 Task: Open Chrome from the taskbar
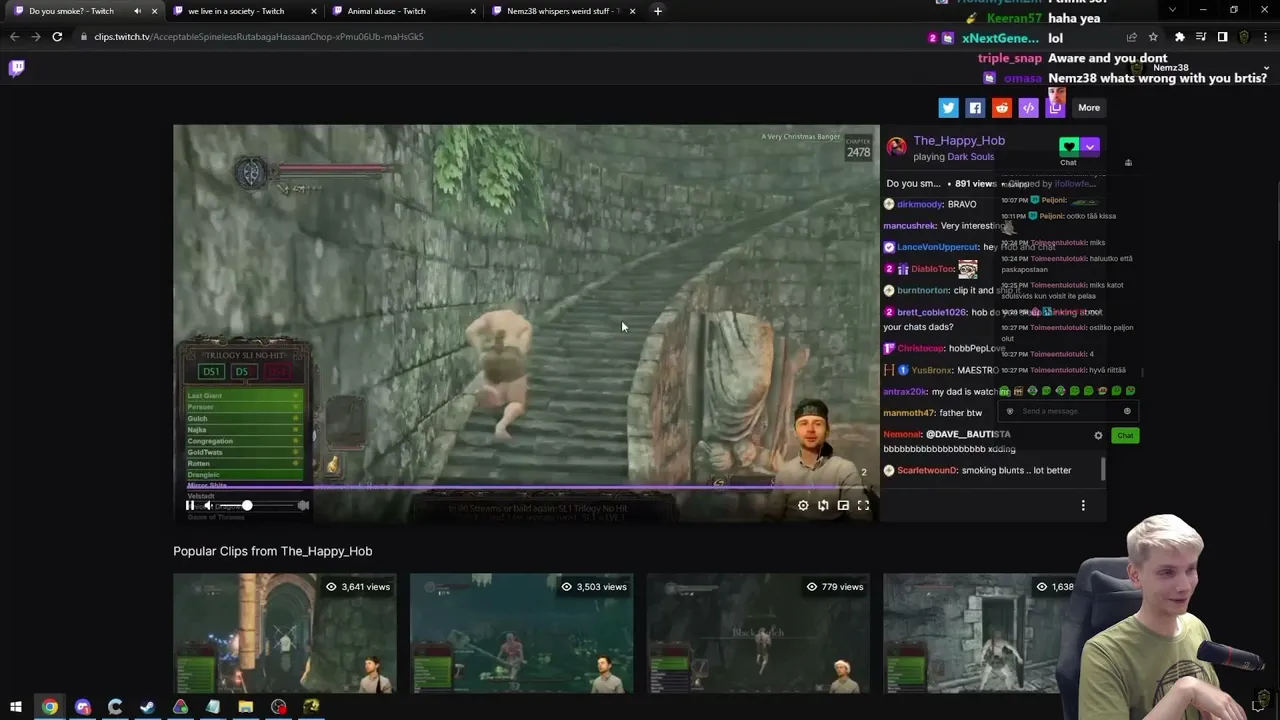(x=49, y=707)
